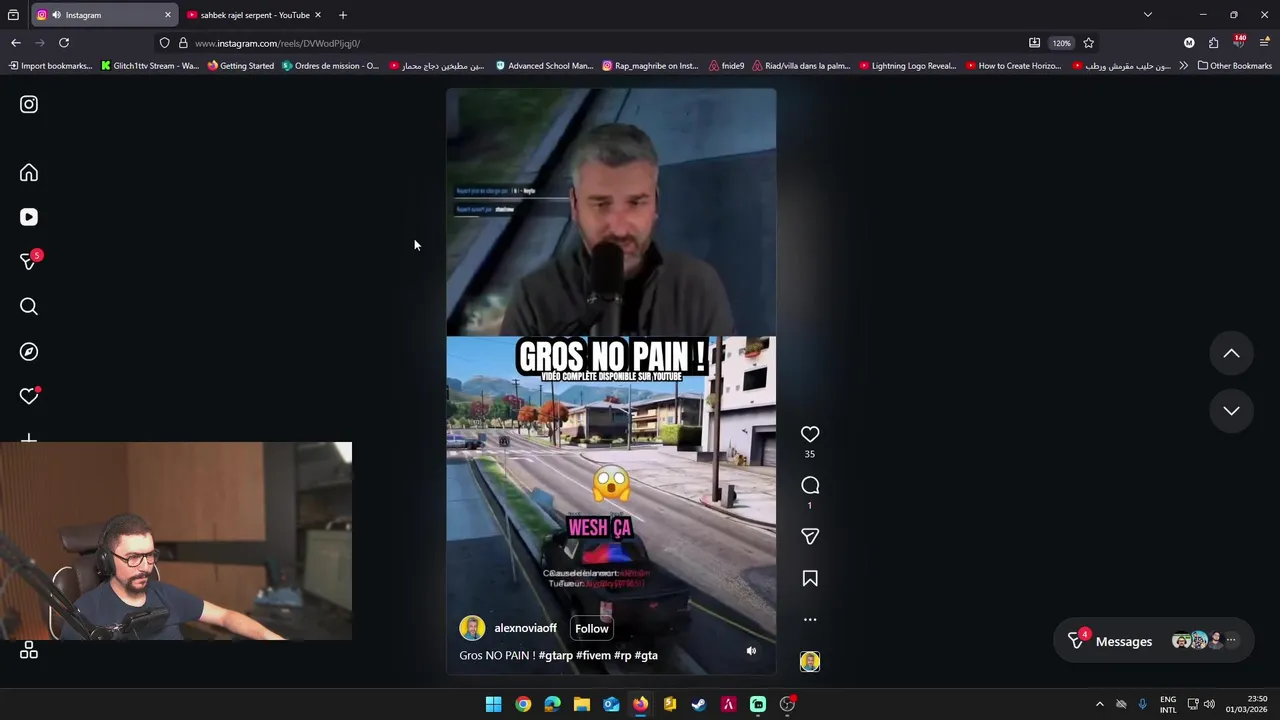Reload the page

[x=64, y=43]
